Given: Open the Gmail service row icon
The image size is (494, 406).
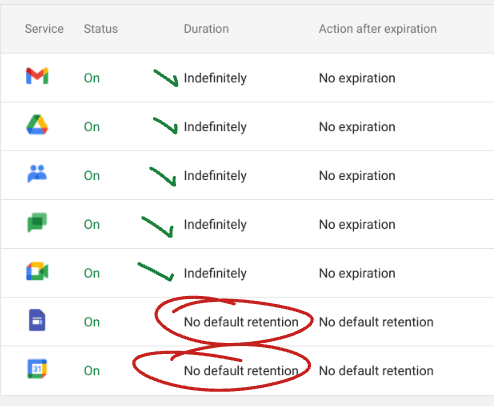Looking at the screenshot, I should [x=37, y=76].
